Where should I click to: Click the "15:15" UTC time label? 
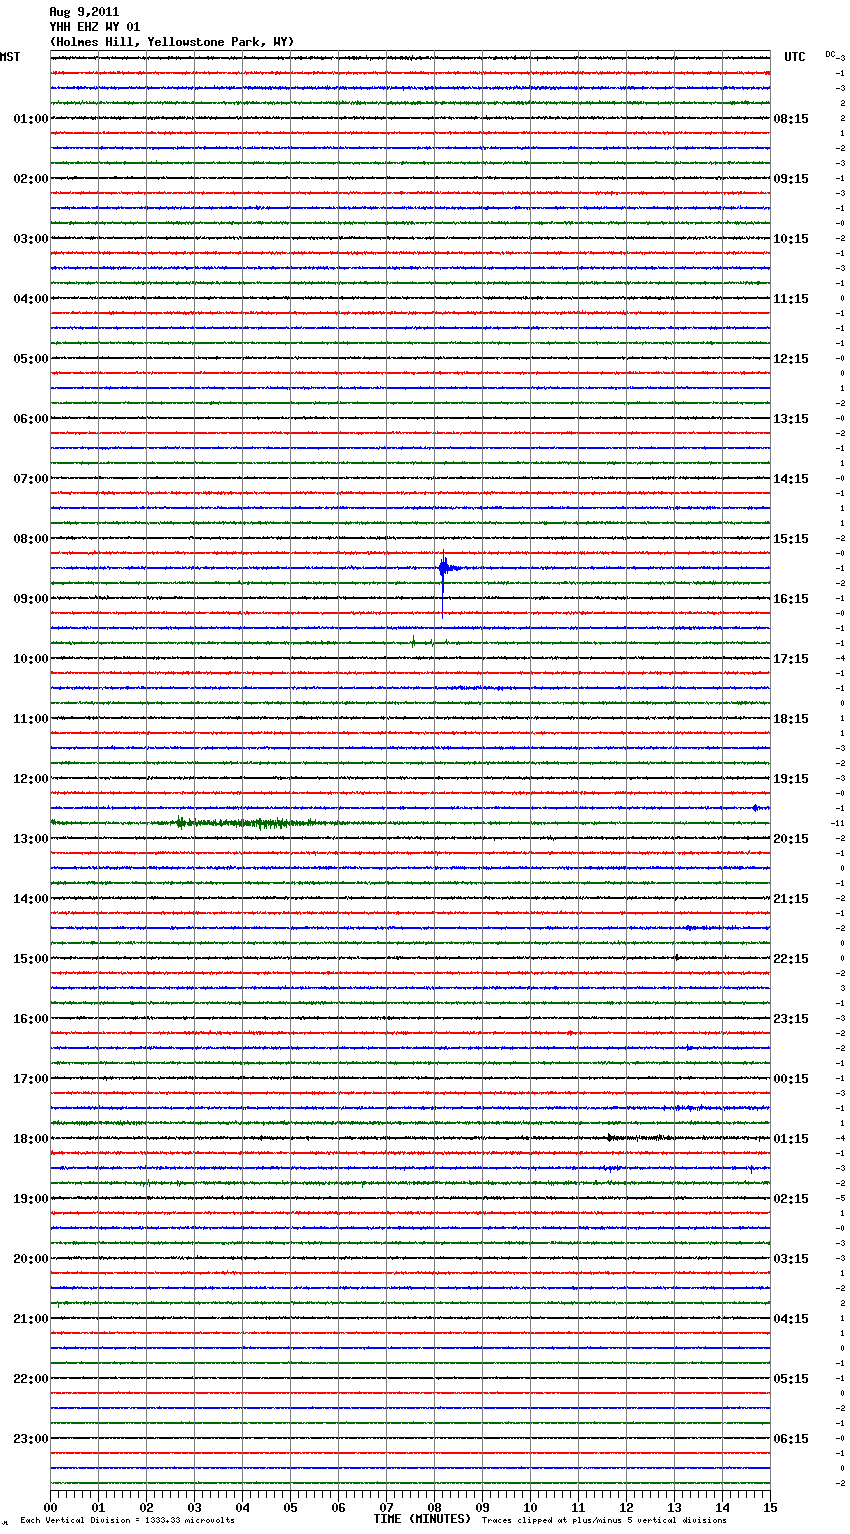pyautogui.click(x=791, y=539)
